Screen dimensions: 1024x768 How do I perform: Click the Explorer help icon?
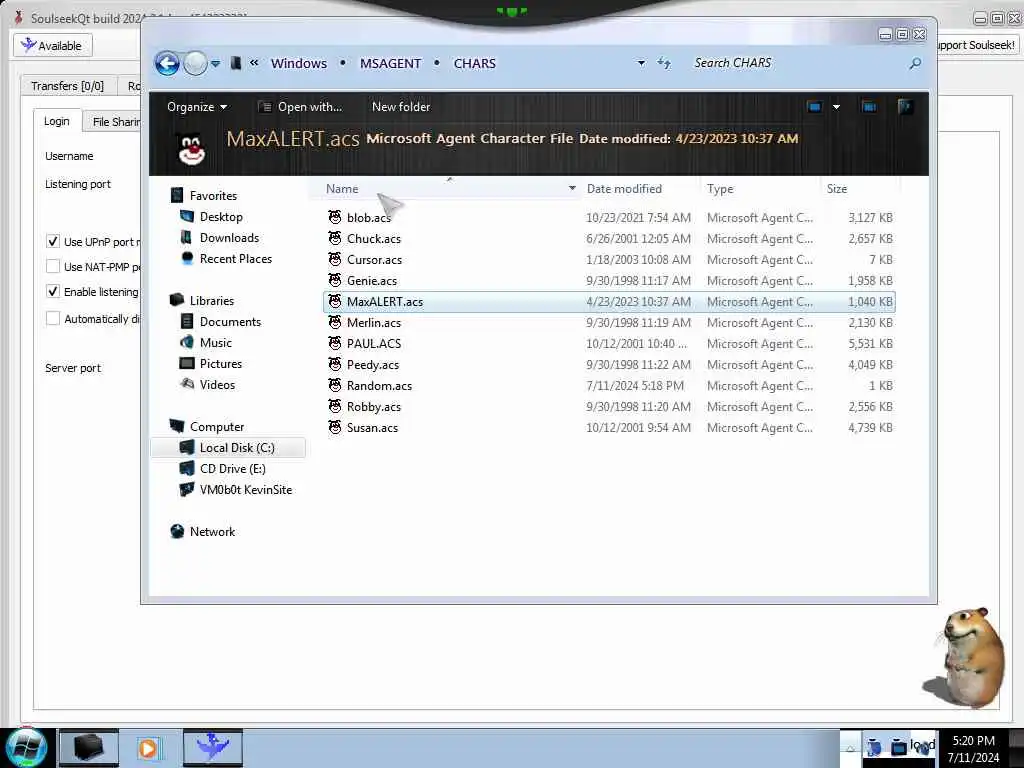tap(905, 106)
